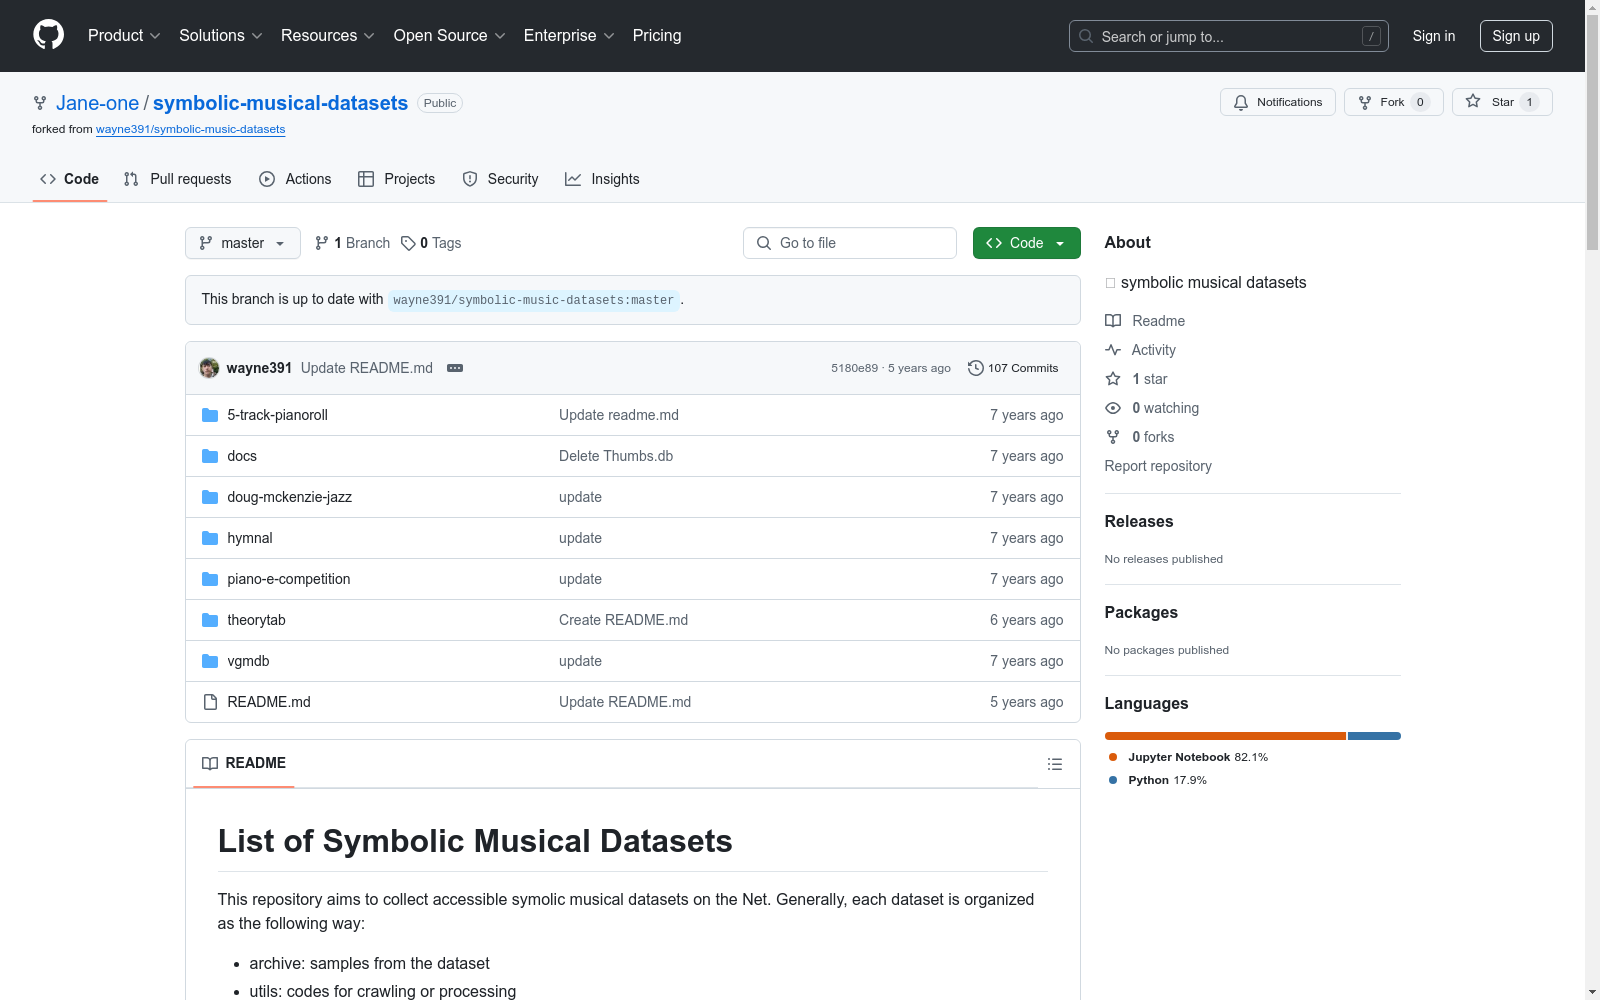Click the 107 Commits history icon
Viewport: 1600px width, 1000px height.
(976, 368)
